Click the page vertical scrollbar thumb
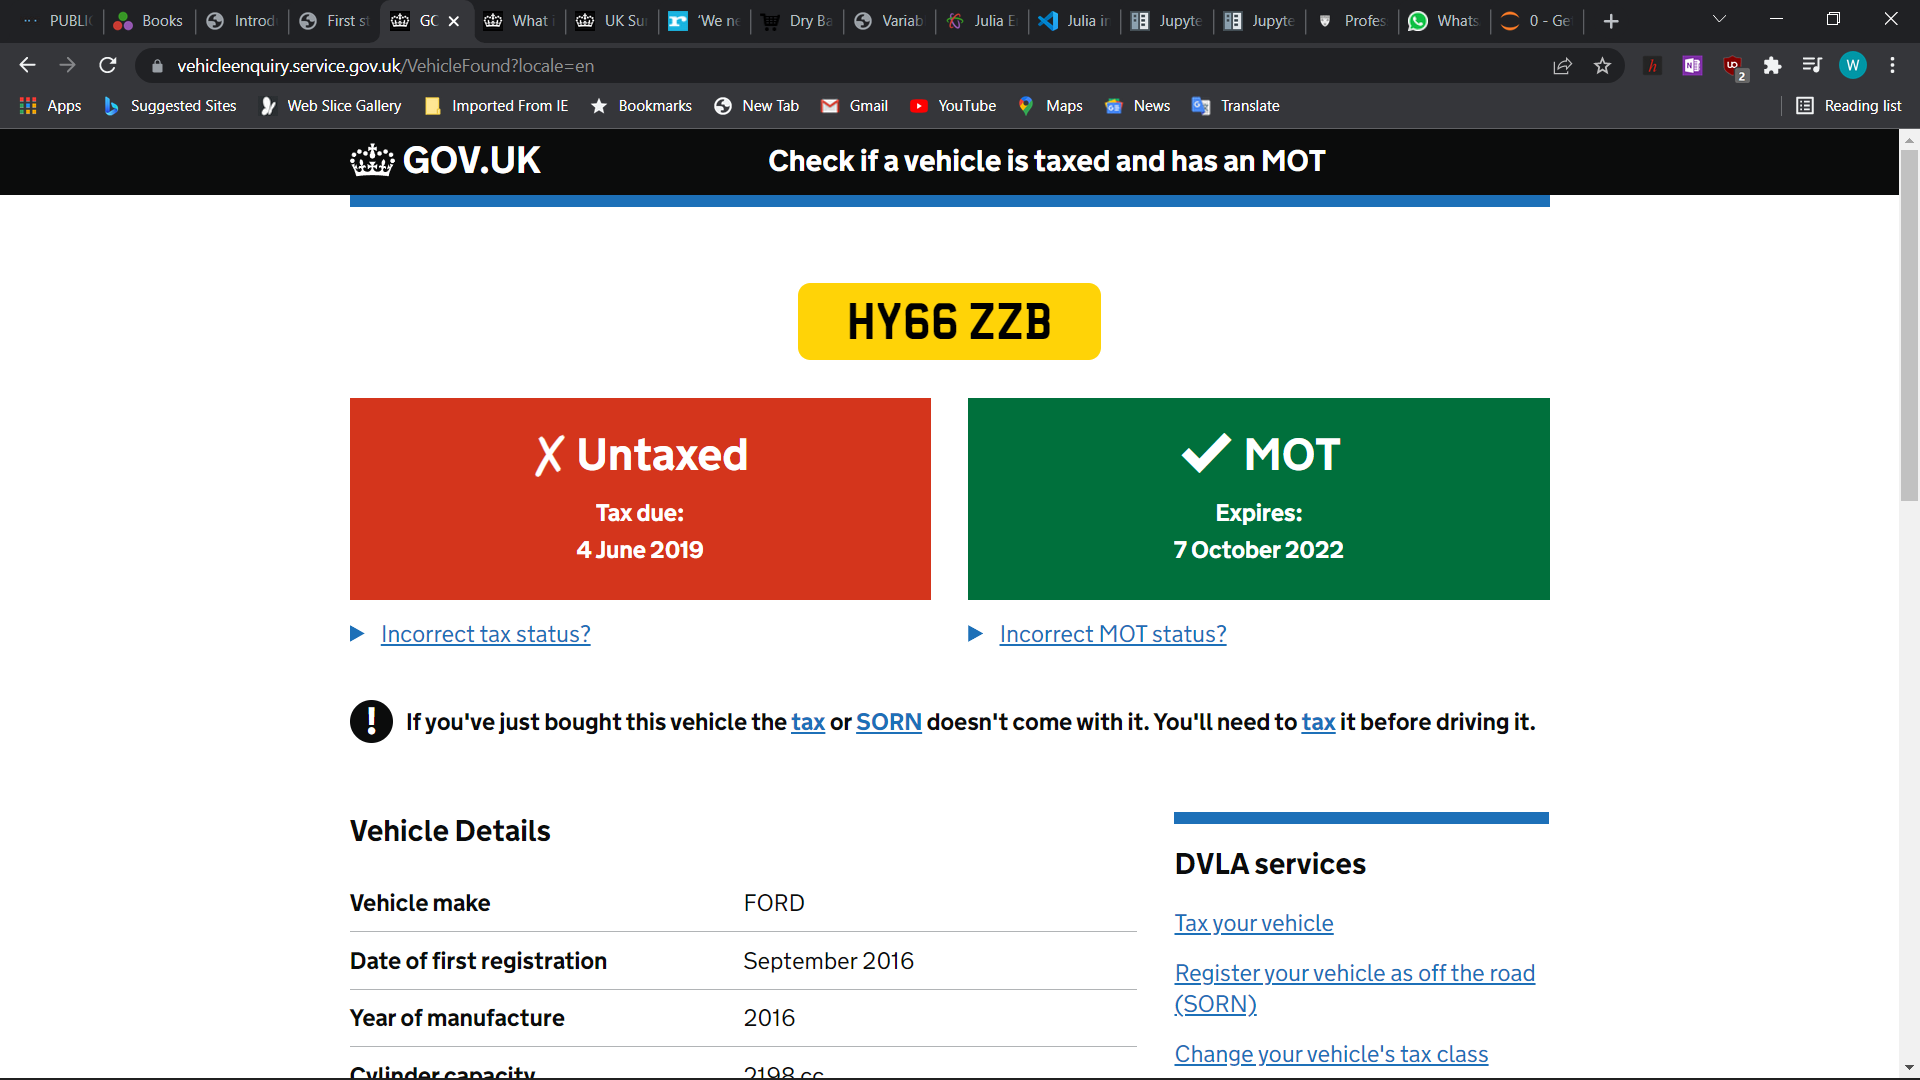 coord(1909,325)
